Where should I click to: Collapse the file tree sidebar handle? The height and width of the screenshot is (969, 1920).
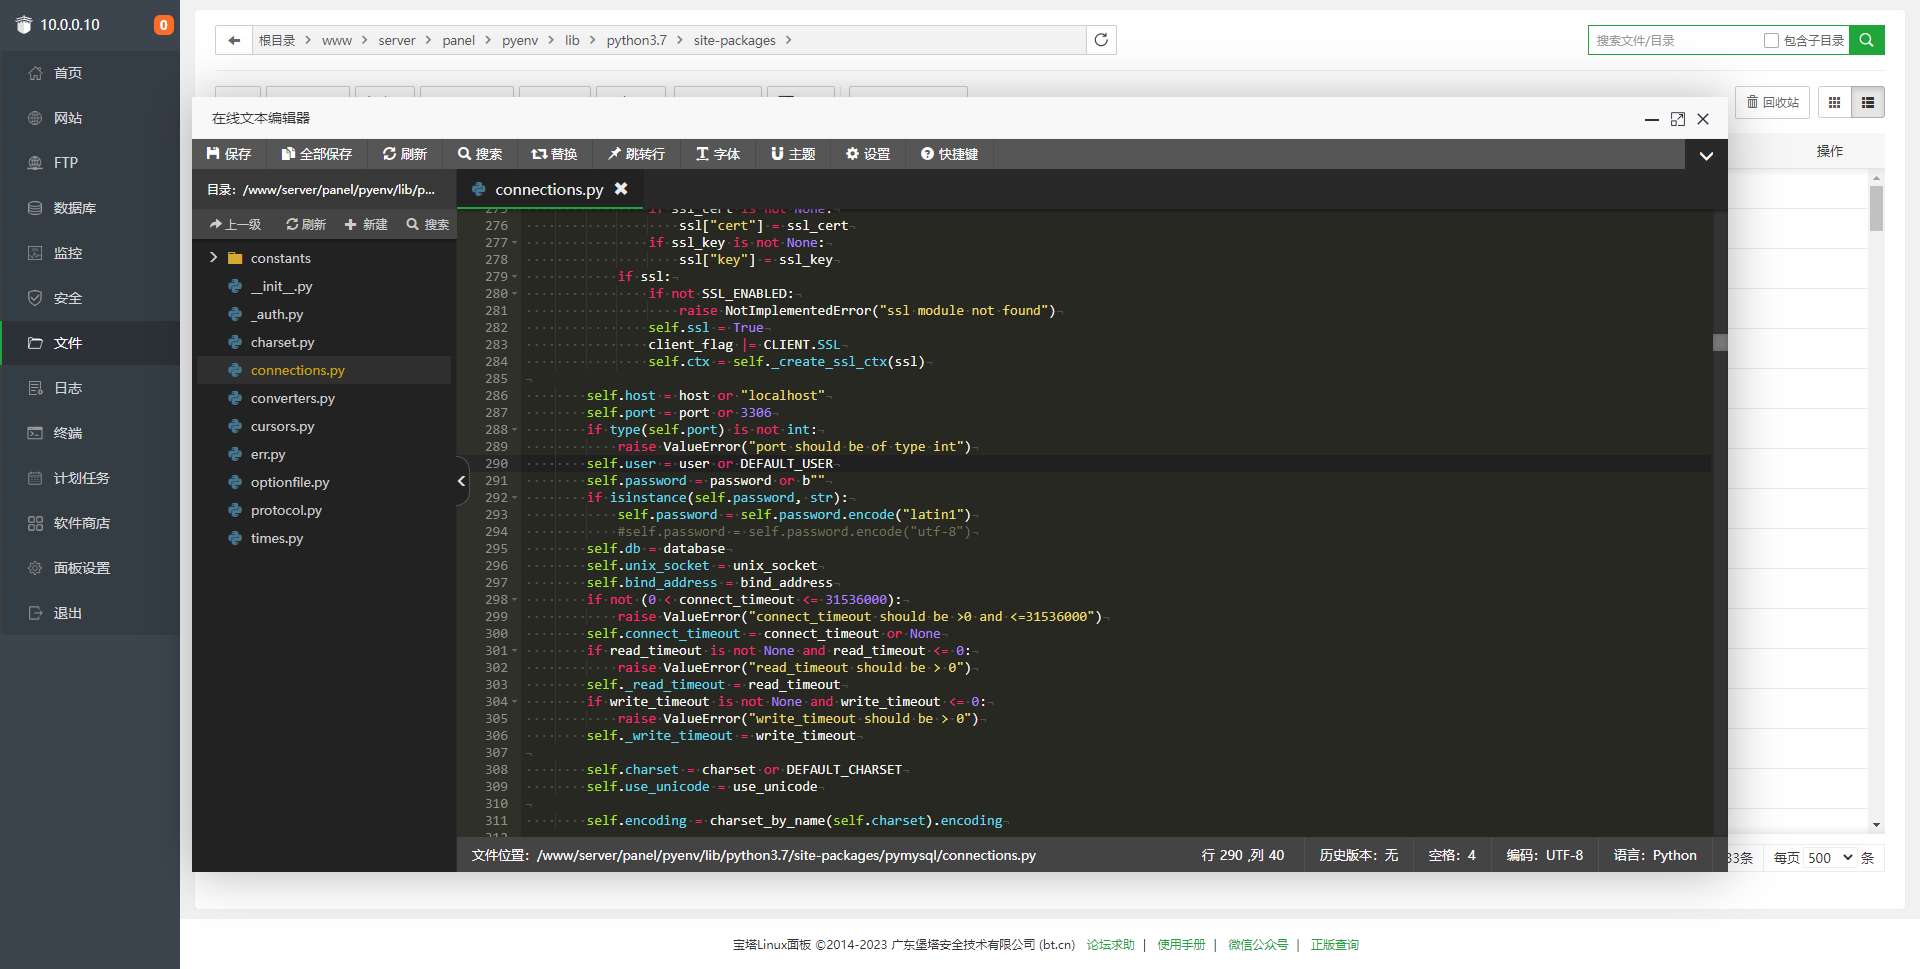[x=462, y=481]
